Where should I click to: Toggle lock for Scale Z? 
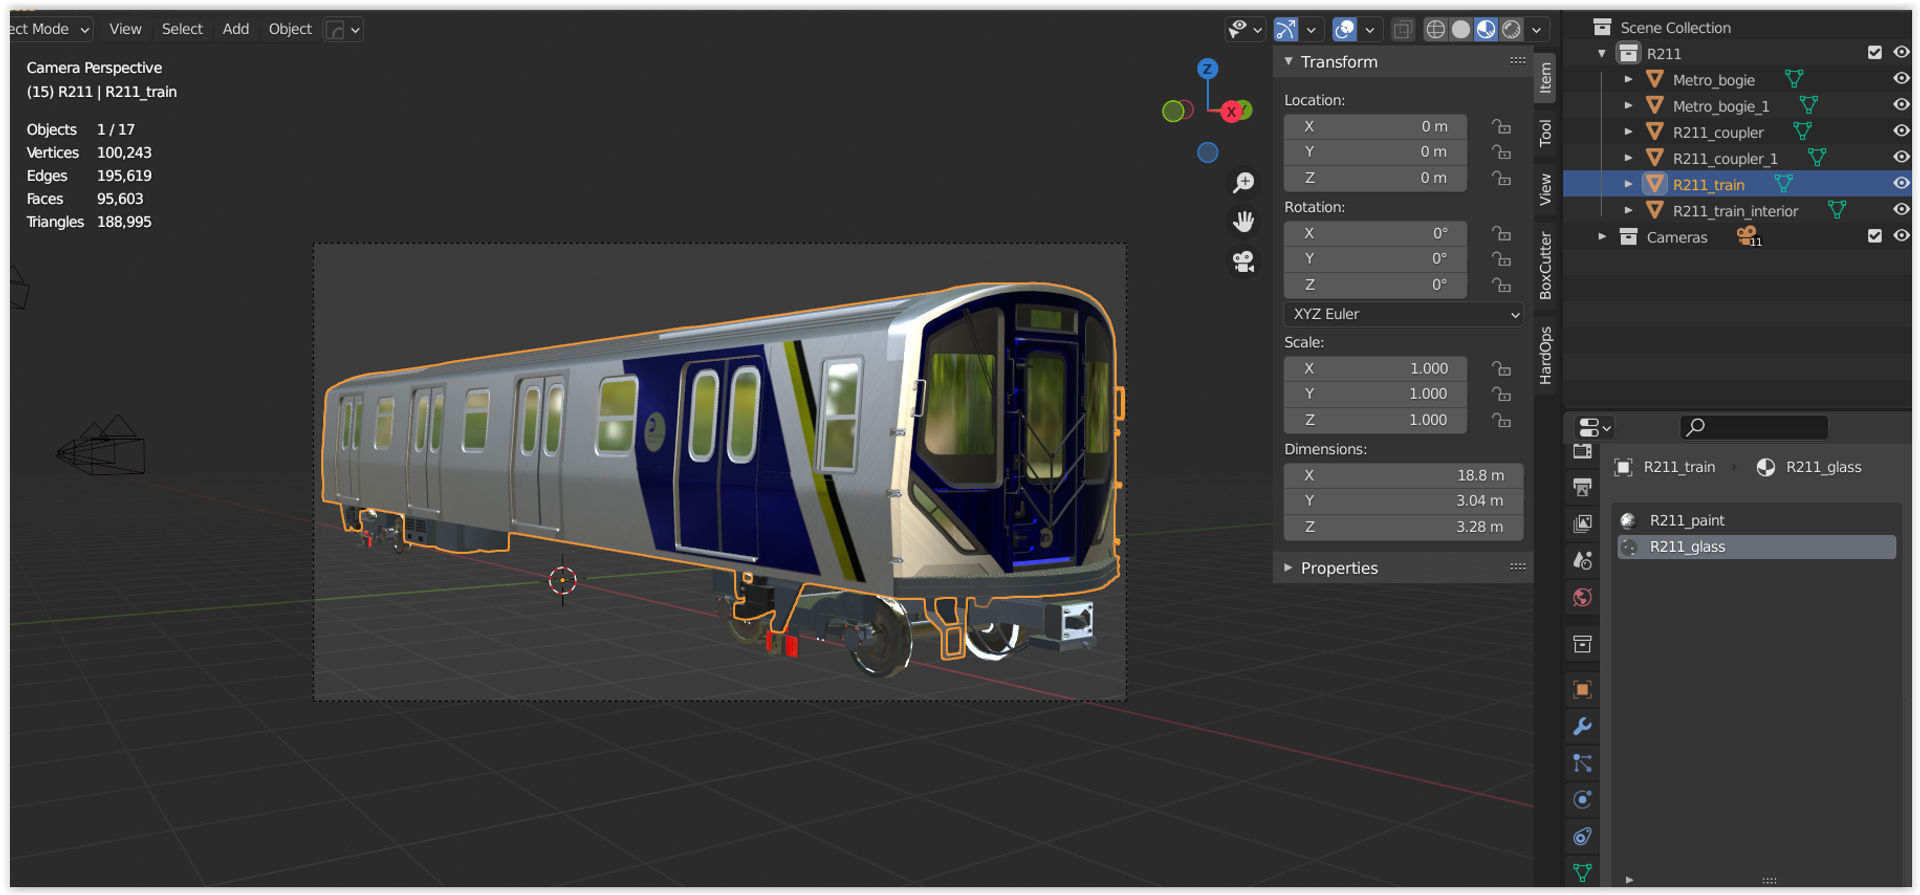[1501, 420]
